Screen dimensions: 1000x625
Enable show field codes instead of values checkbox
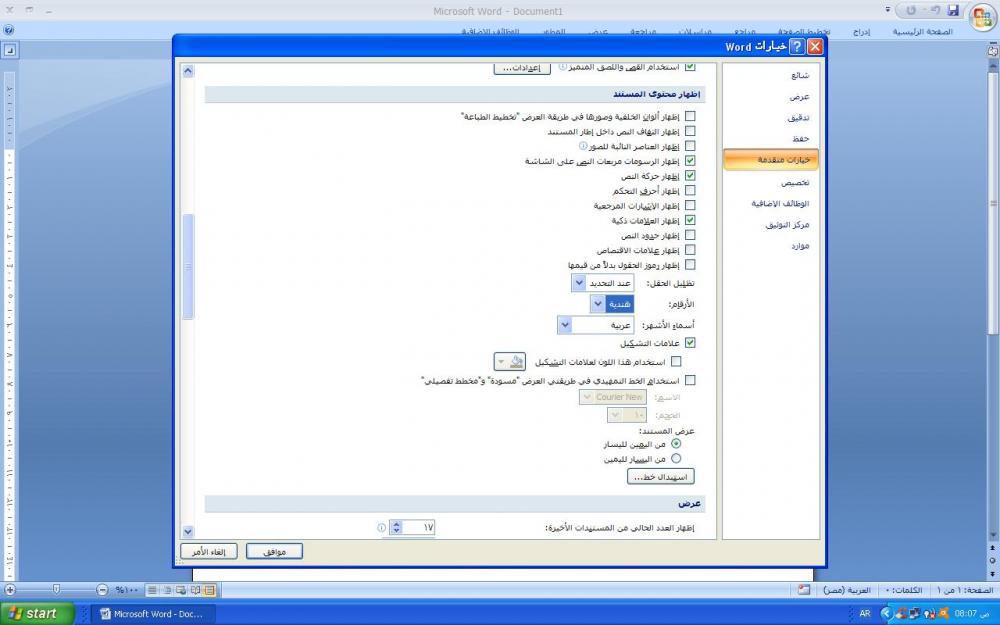(x=690, y=265)
